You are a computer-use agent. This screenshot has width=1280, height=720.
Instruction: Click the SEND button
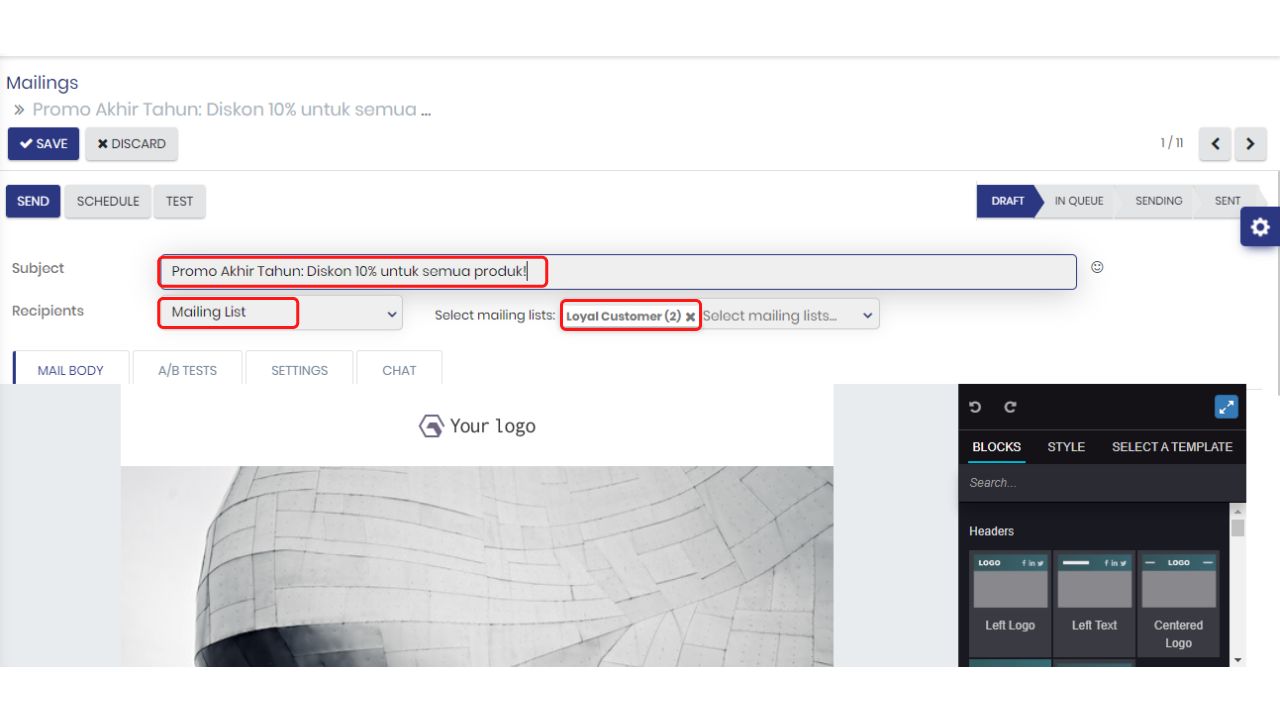33,201
